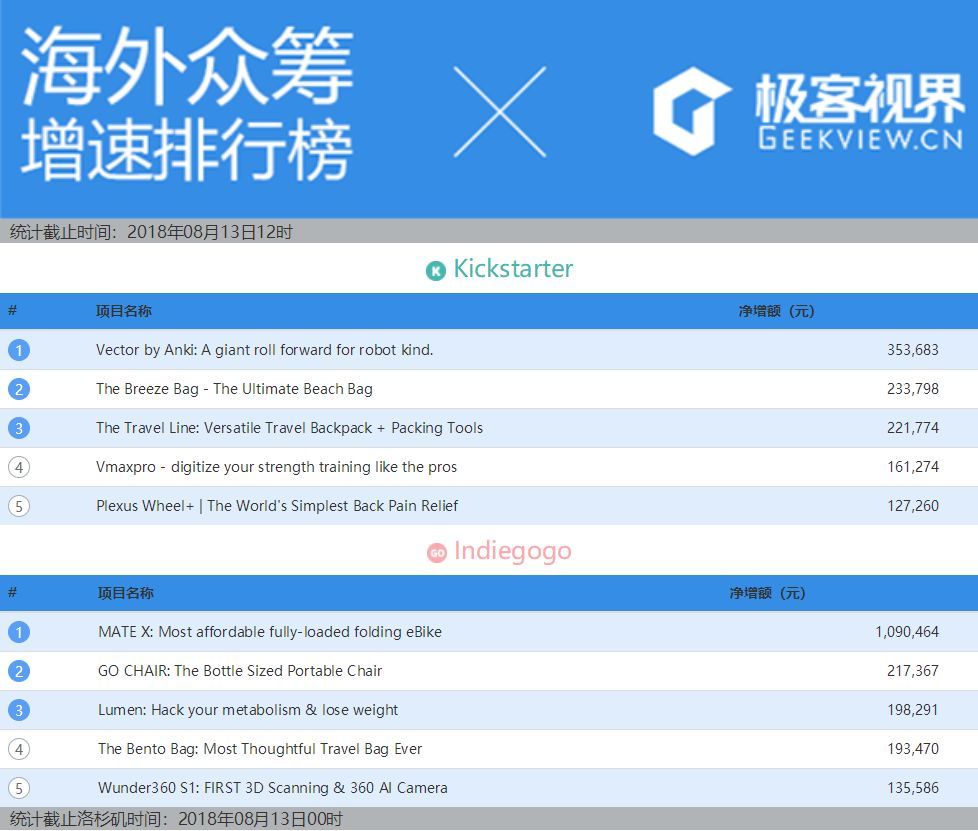
Task: Click 项目名称 header in the Indiegogo table
Action: tap(125, 593)
